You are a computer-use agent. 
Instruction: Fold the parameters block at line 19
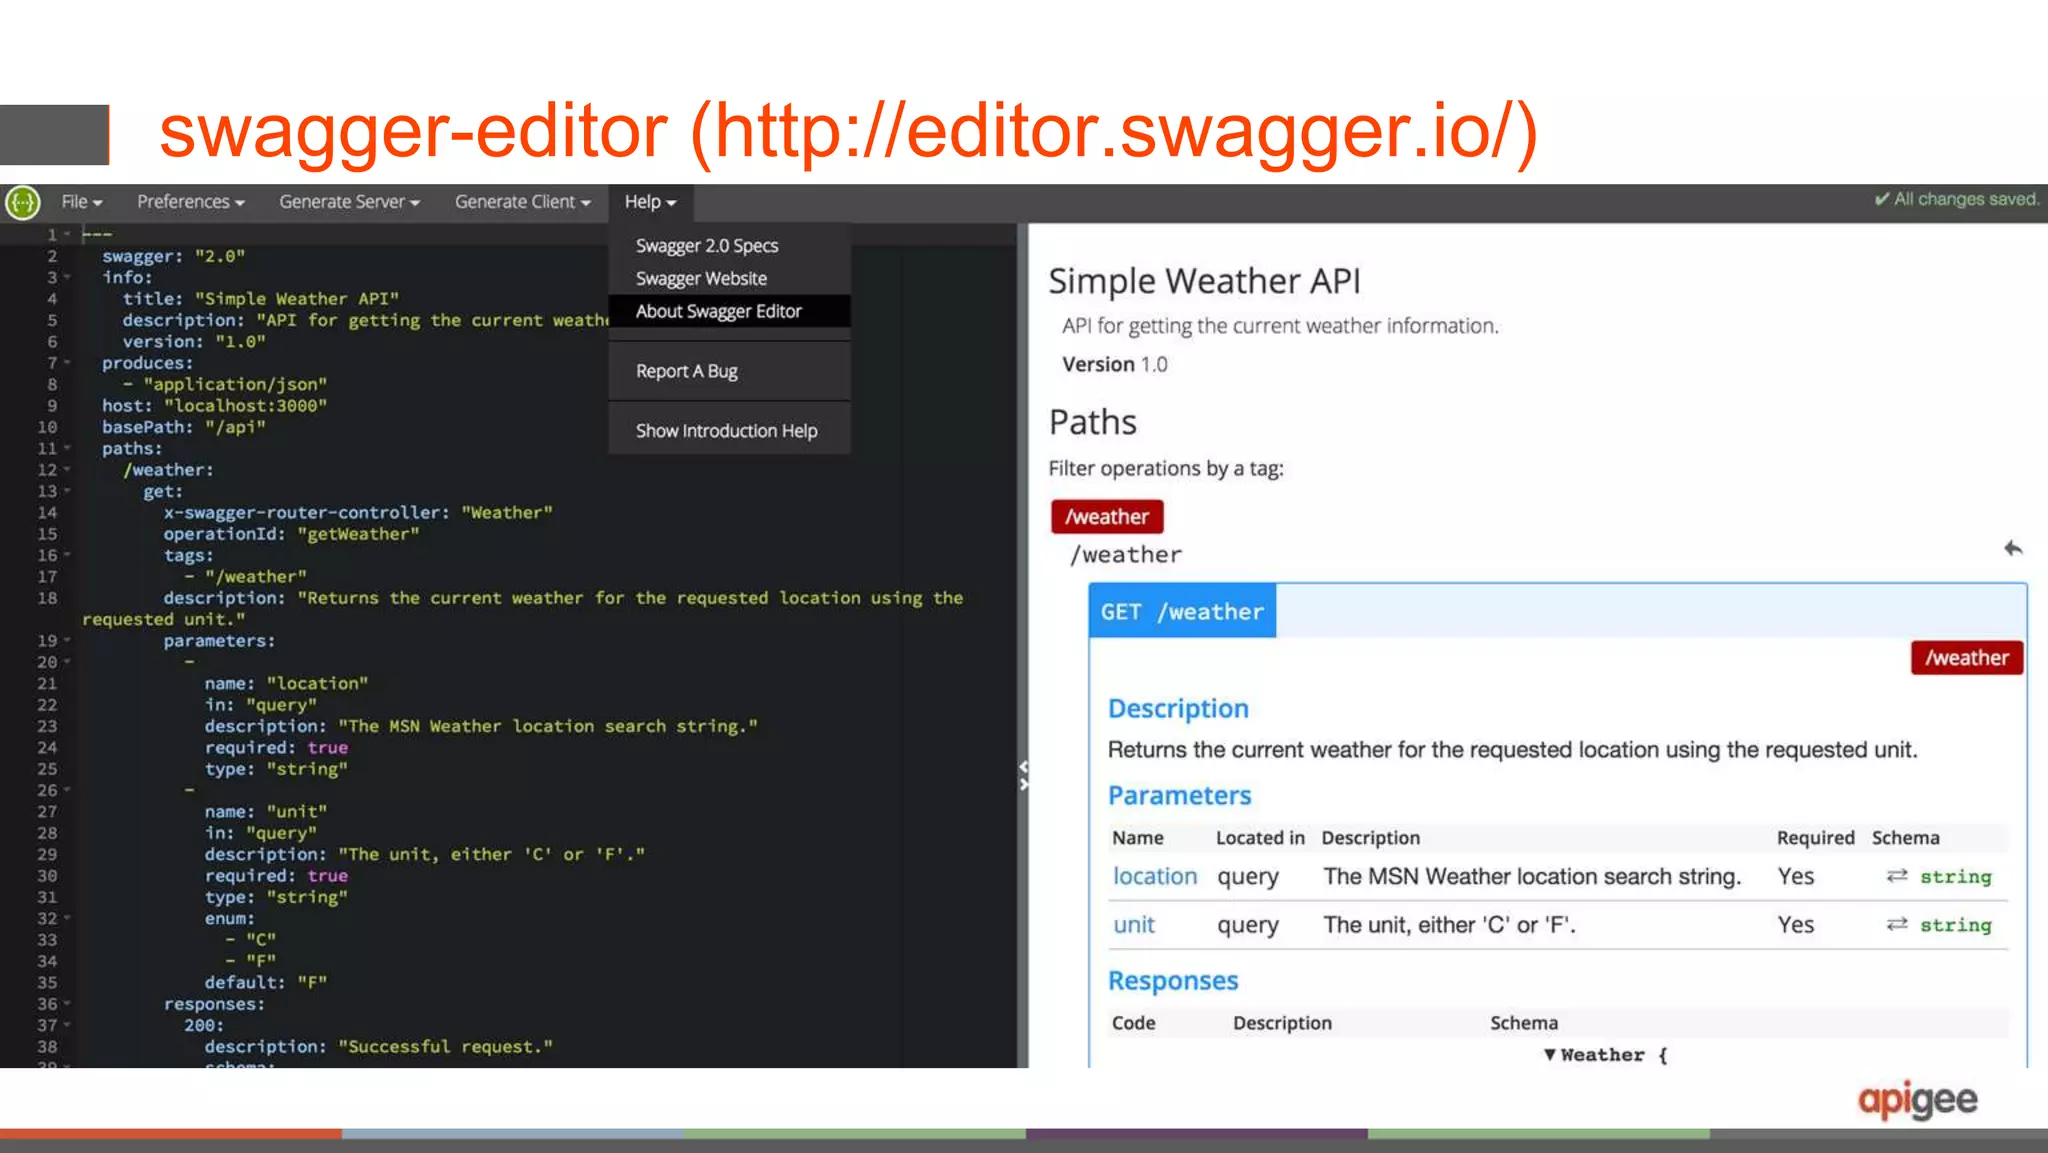[67, 641]
